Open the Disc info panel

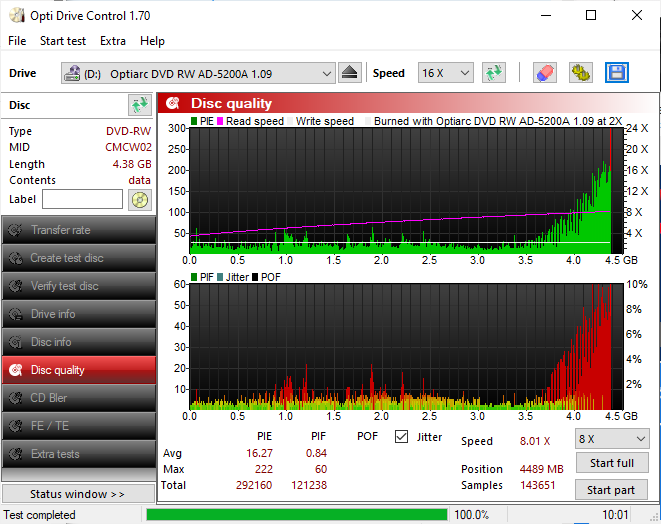click(79, 342)
